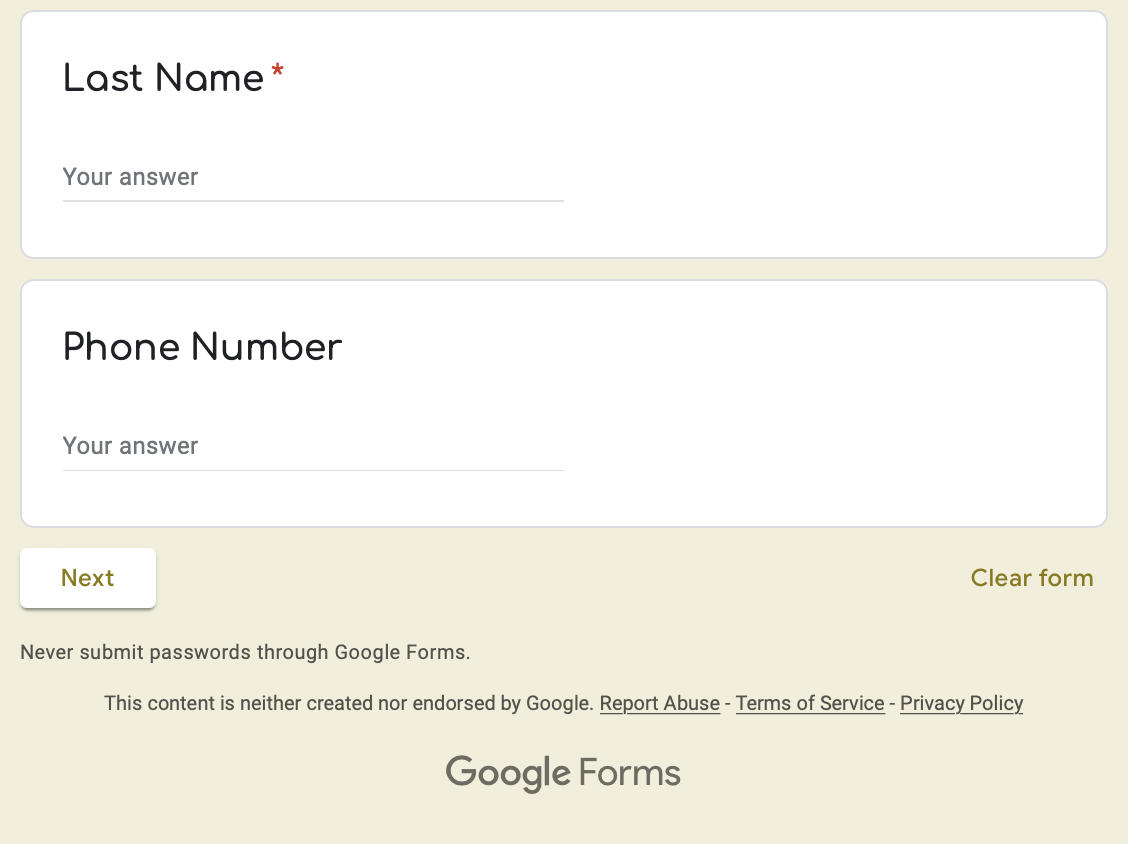1128x844 pixels.
Task: Go to the next page with Next
Action: click(x=88, y=578)
